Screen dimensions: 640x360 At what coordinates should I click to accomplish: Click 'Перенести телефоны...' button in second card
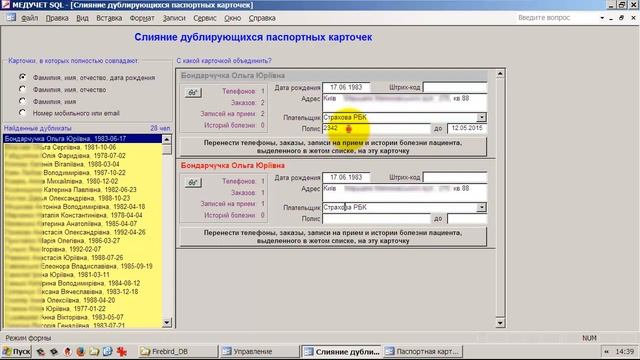coord(333,237)
